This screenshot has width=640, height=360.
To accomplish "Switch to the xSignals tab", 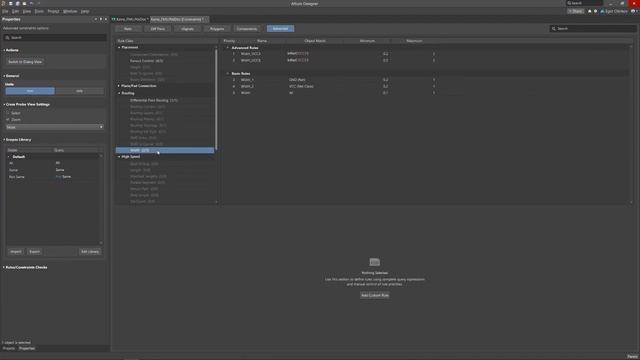I will [187, 29].
